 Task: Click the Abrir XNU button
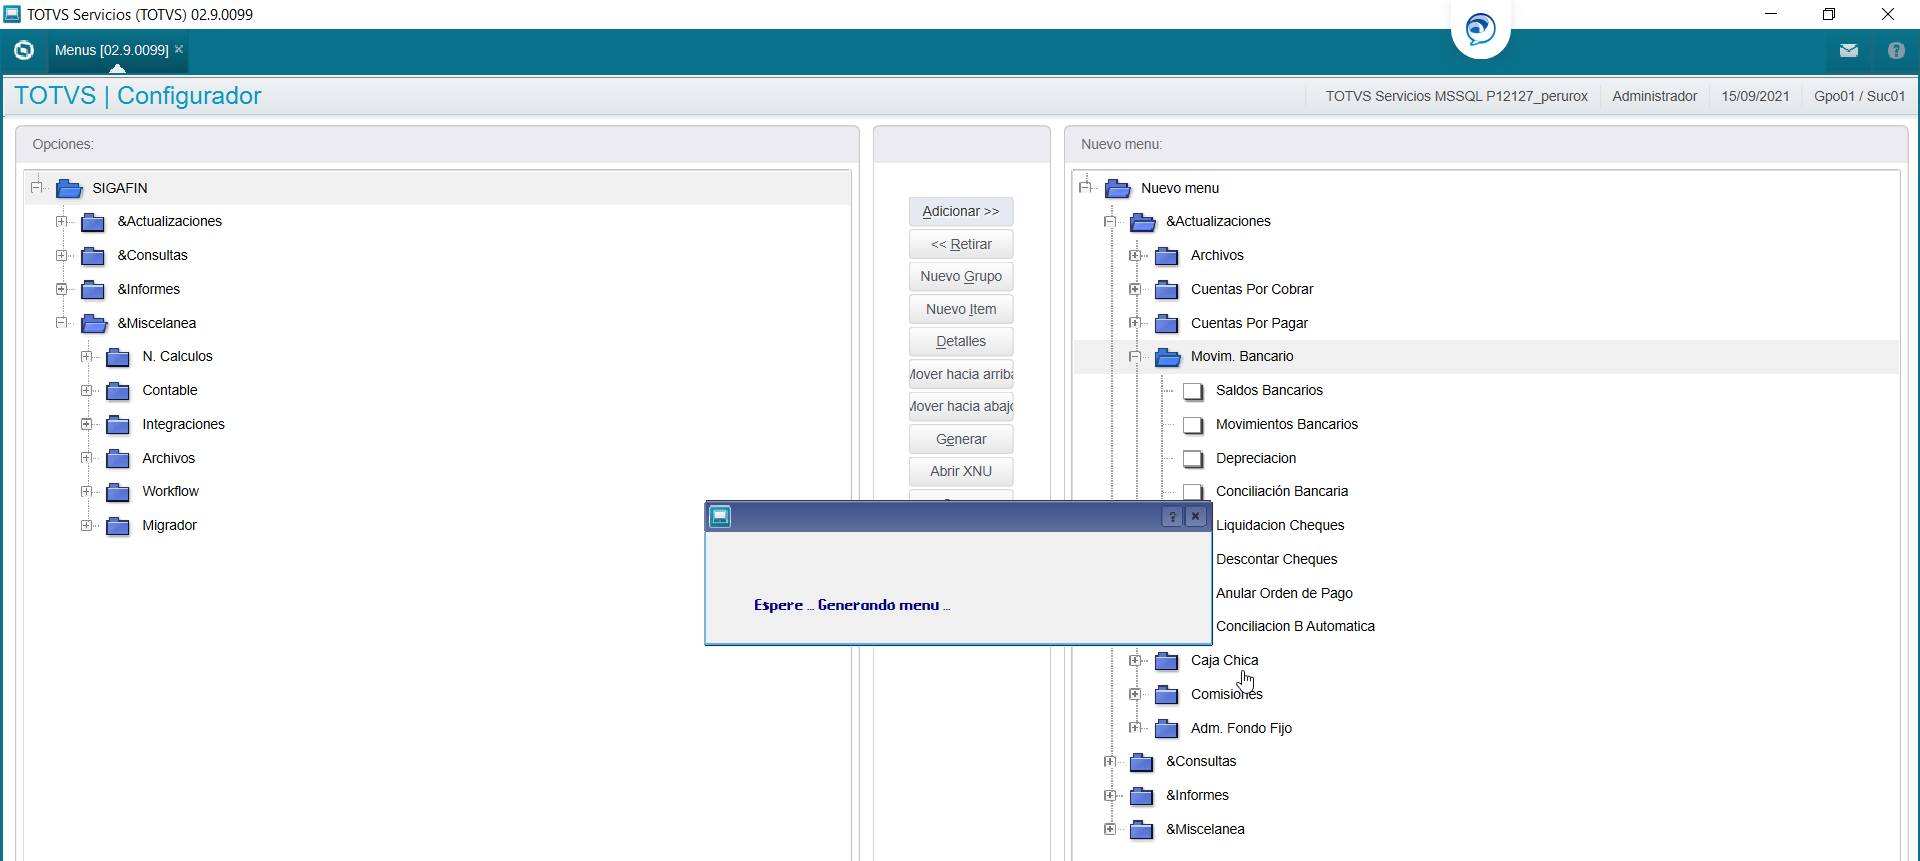click(x=961, y=471)
